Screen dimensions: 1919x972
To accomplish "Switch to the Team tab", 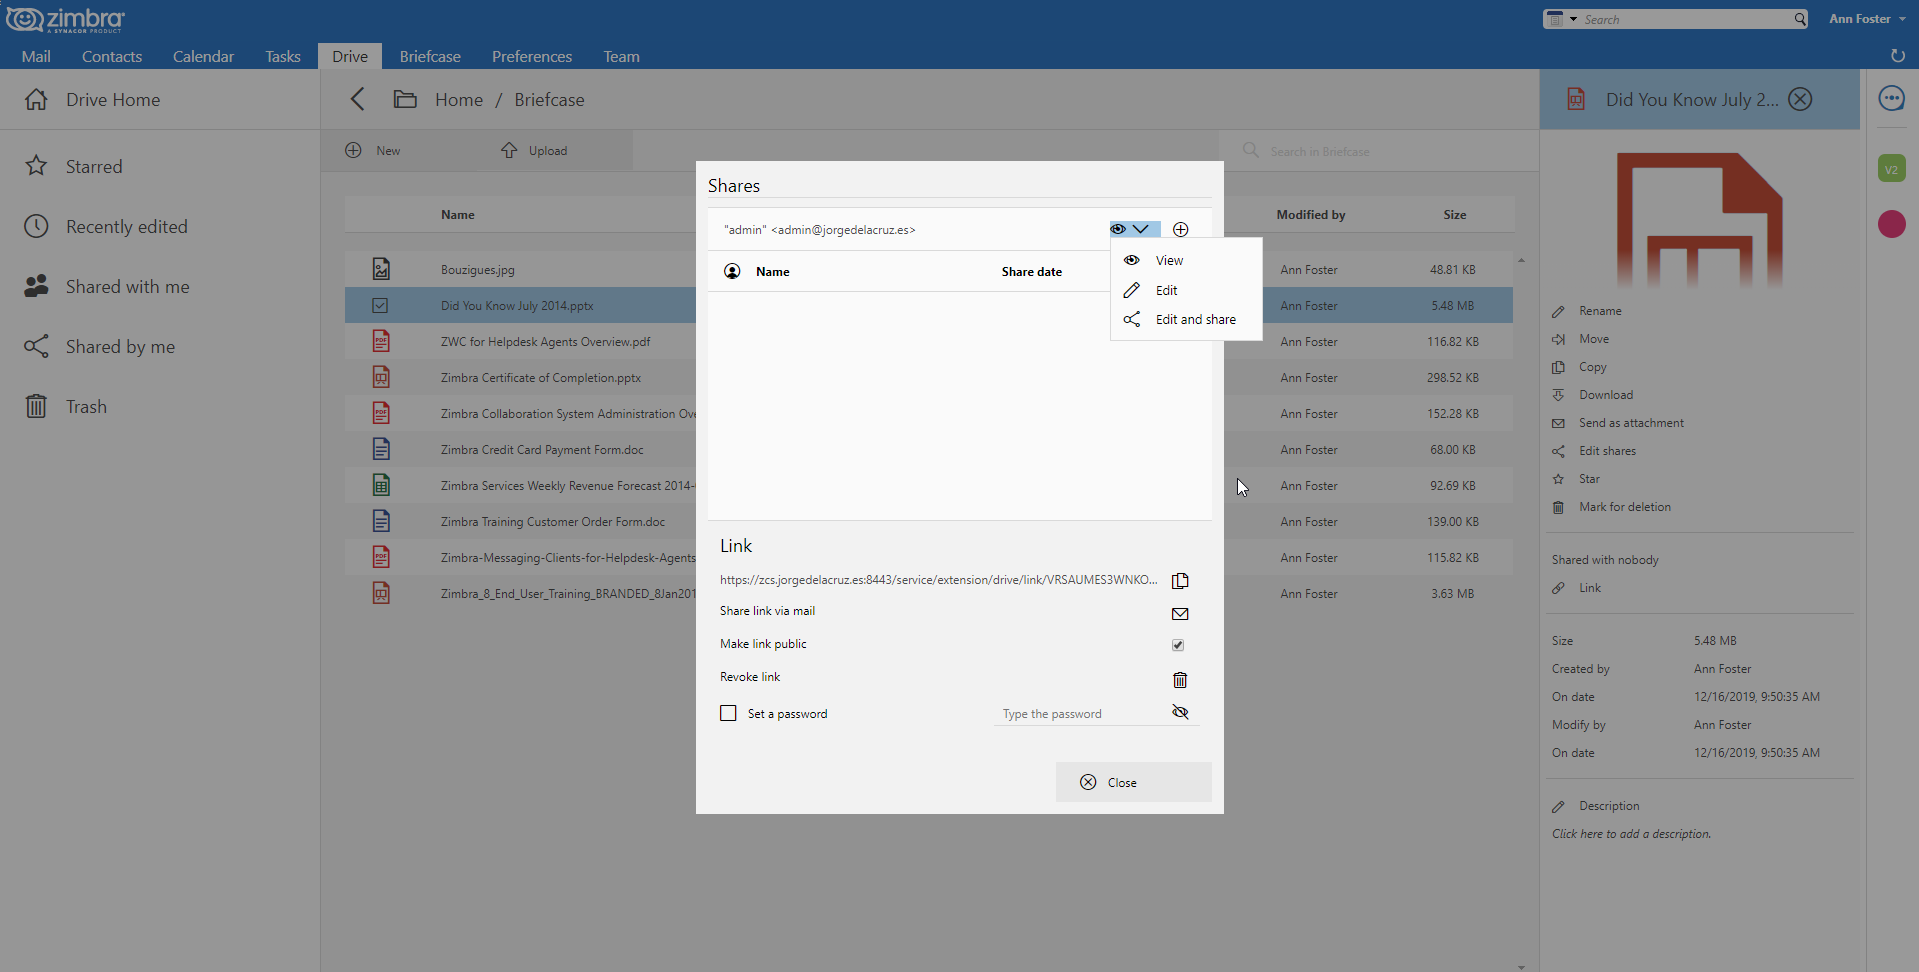I will tap(621, 57).
